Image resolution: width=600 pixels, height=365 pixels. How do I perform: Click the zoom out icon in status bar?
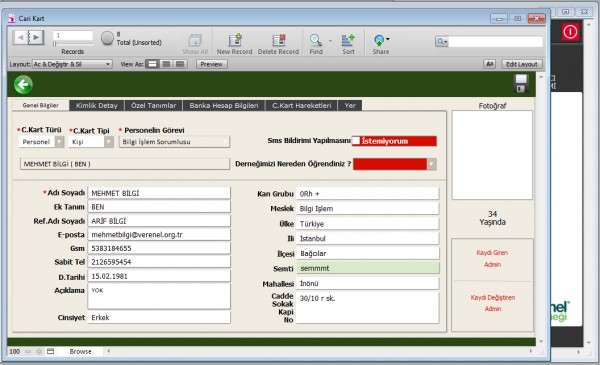click(x=28, y=351)
